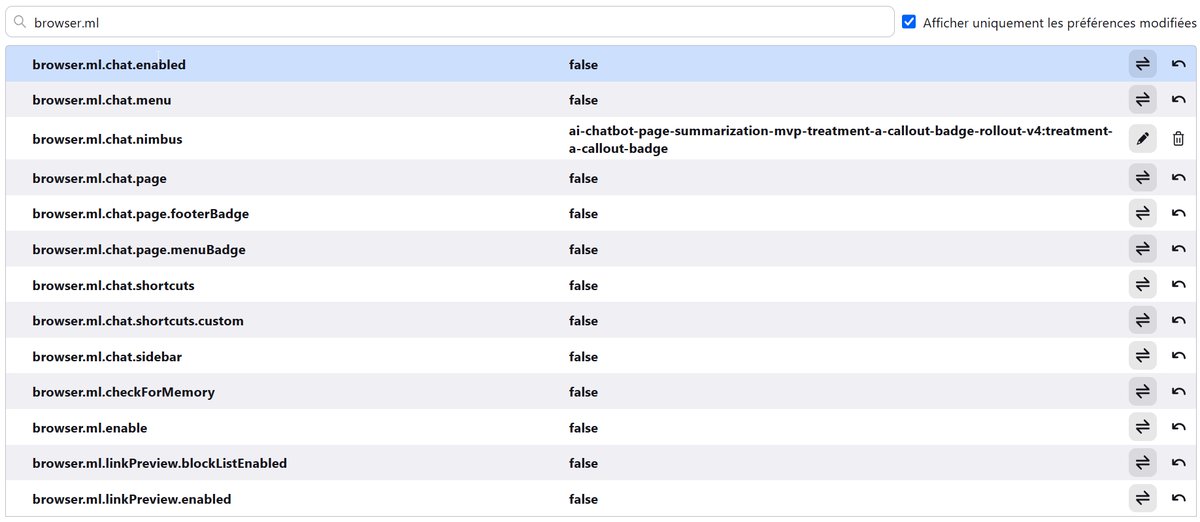The height and width of the screenshot is (522, 1200).
Task: Edit browser.ml.chat.nimbus value with pencil
Action: click(x=1143, y=139)
